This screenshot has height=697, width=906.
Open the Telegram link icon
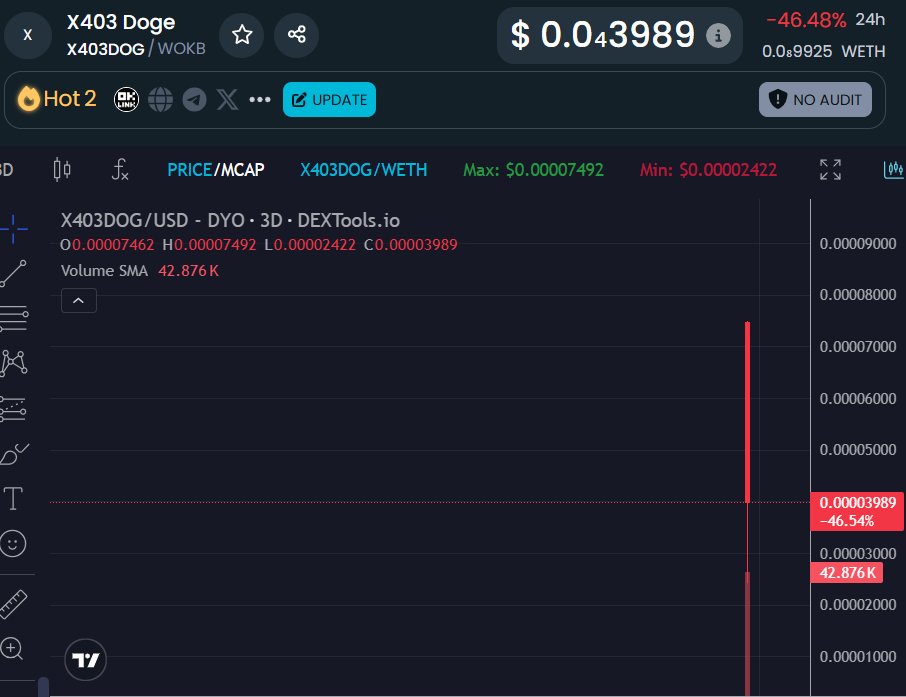(x=194, y=99)
